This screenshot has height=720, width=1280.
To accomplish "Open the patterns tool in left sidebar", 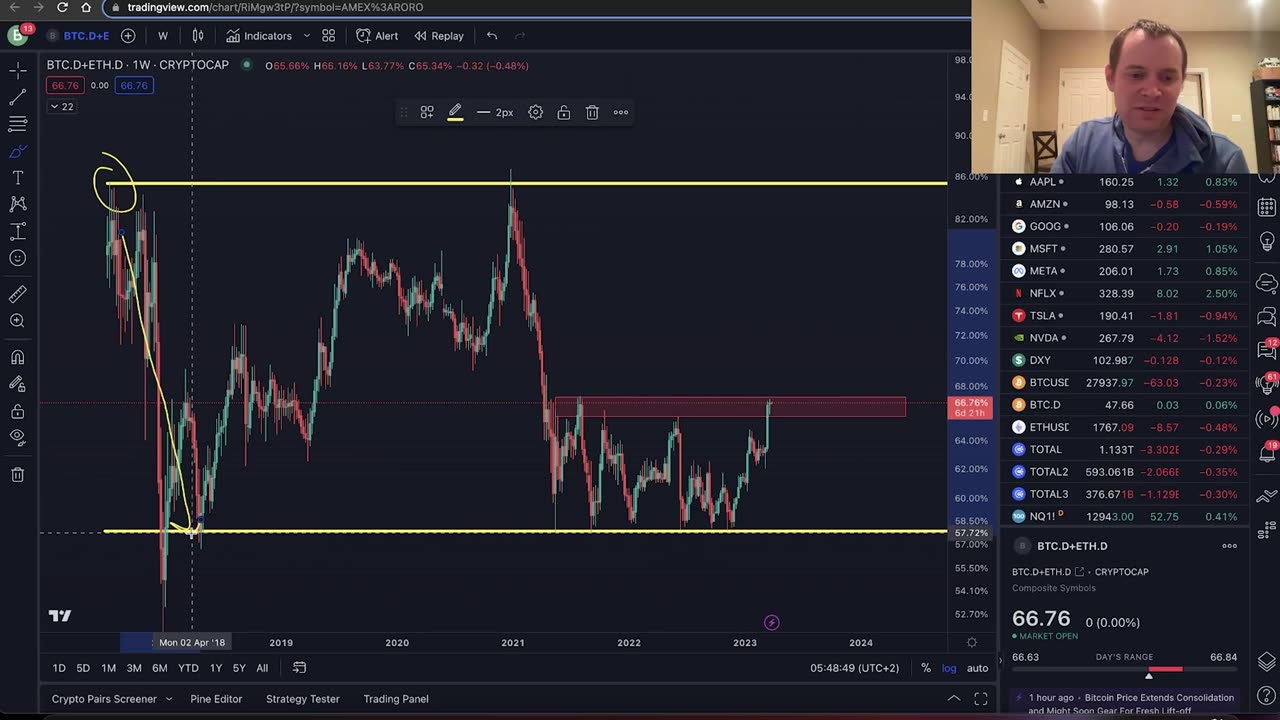I will pos(17,204).
